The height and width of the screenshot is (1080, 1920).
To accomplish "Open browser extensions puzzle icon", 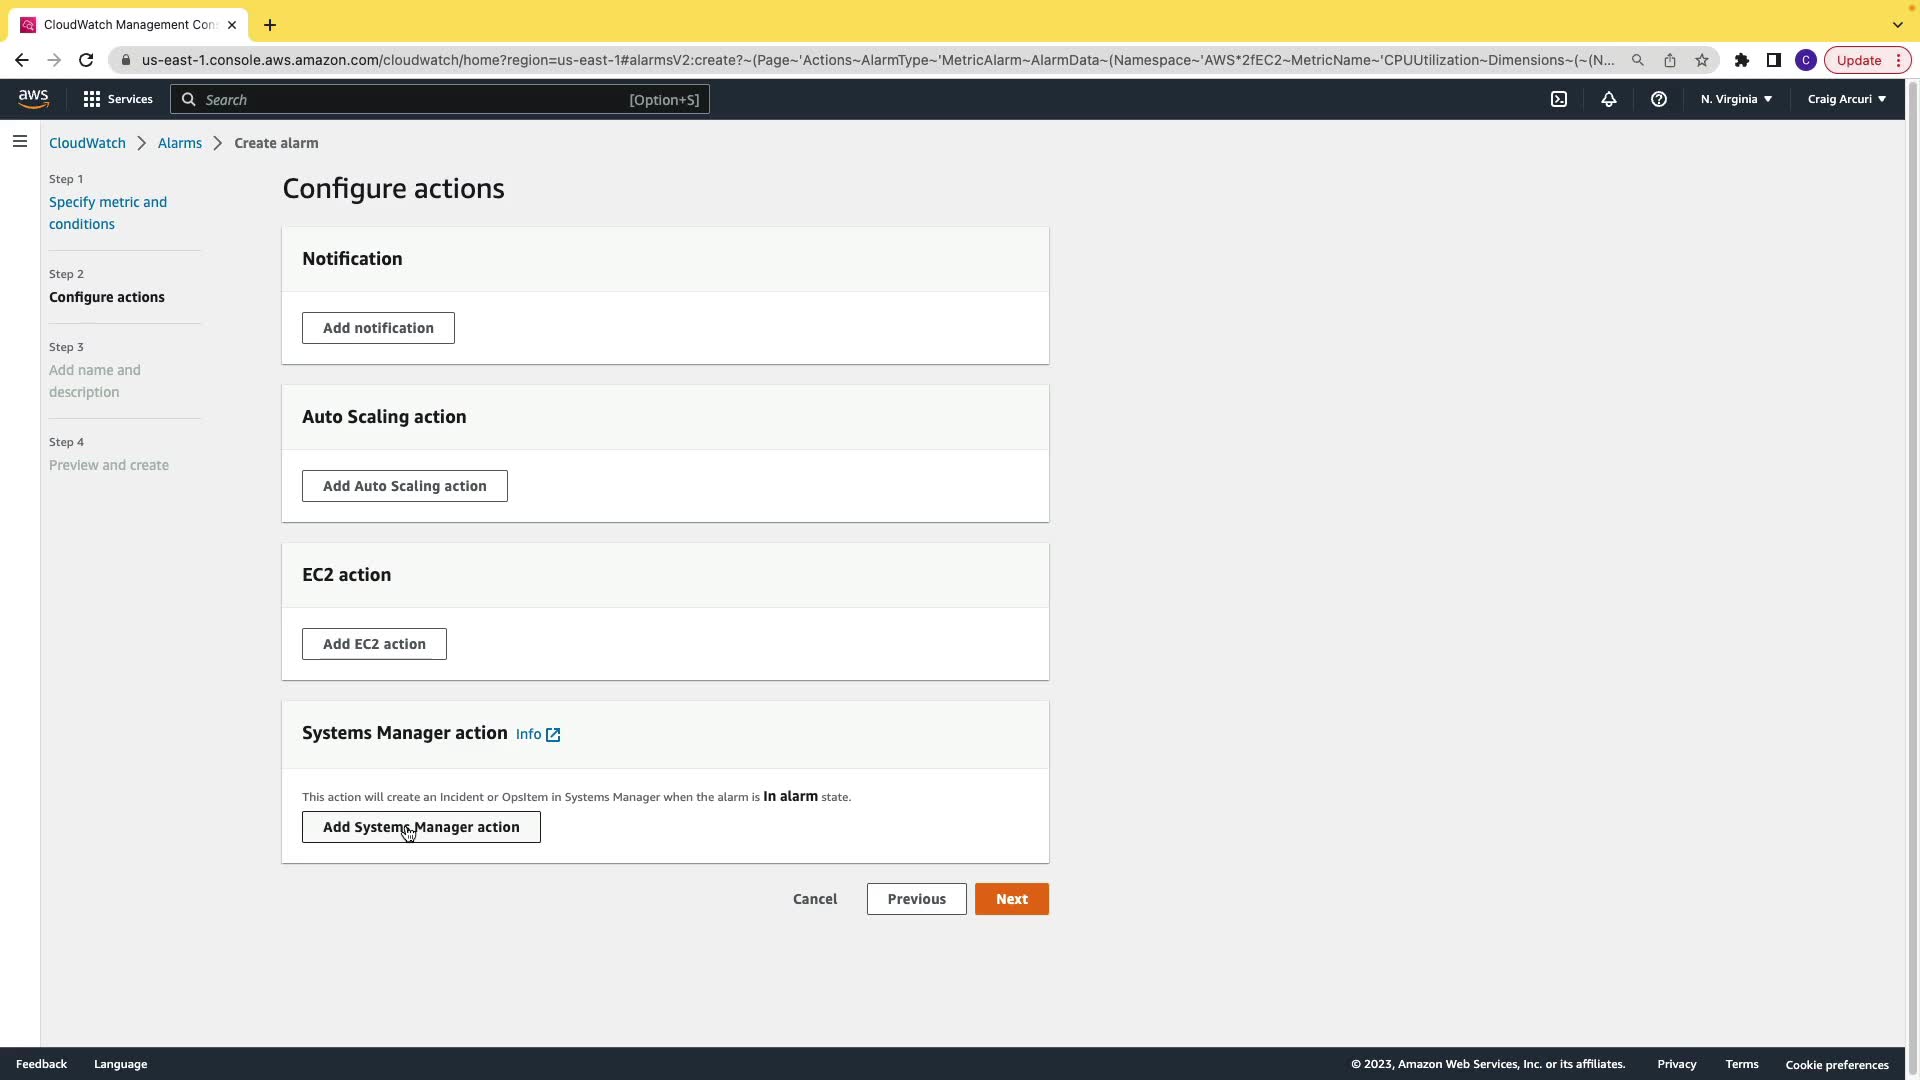I will 1742,60.
